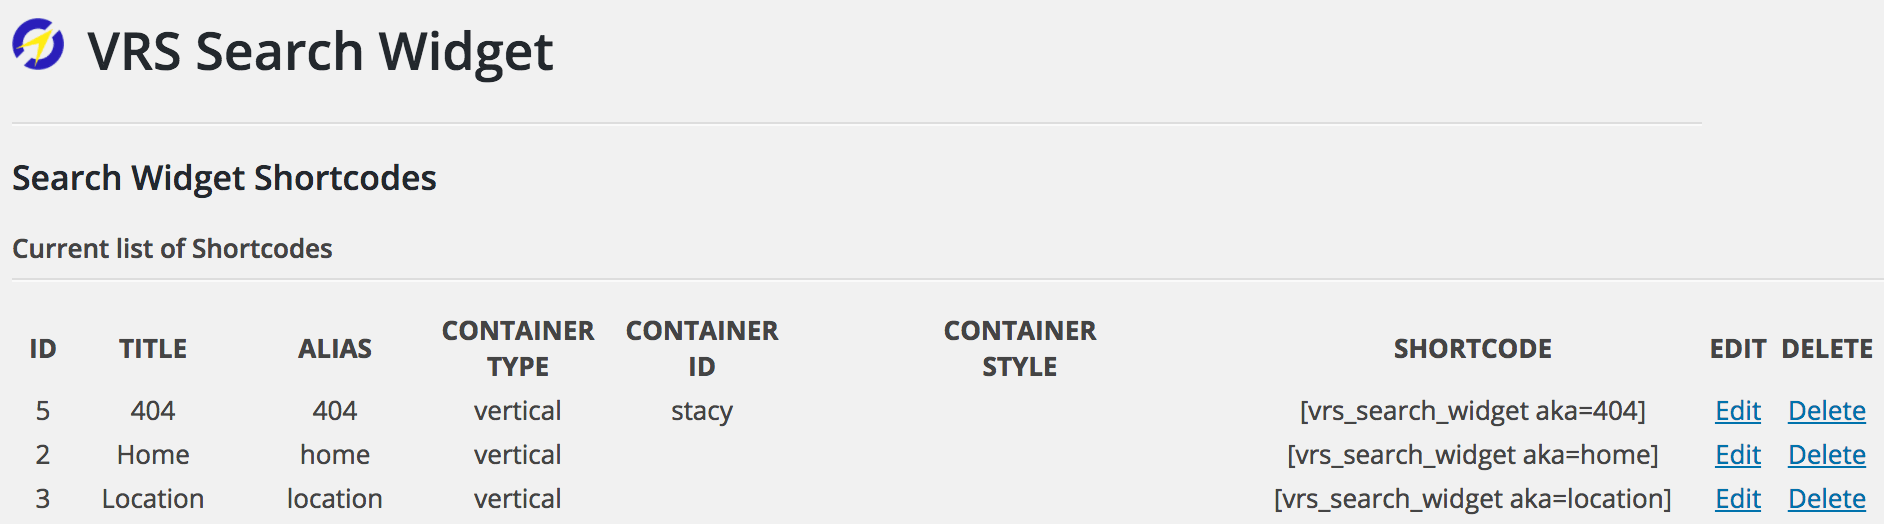Delete the 404 shortcode
The width and height of the screenshot is (1884, 524).
[1826, 411]
